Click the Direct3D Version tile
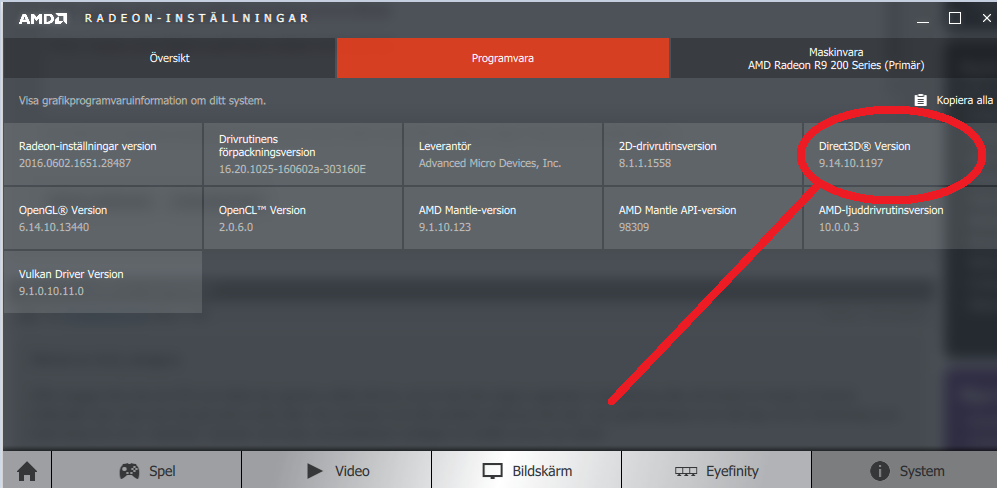Screen dimensions: 997x488 900,154
